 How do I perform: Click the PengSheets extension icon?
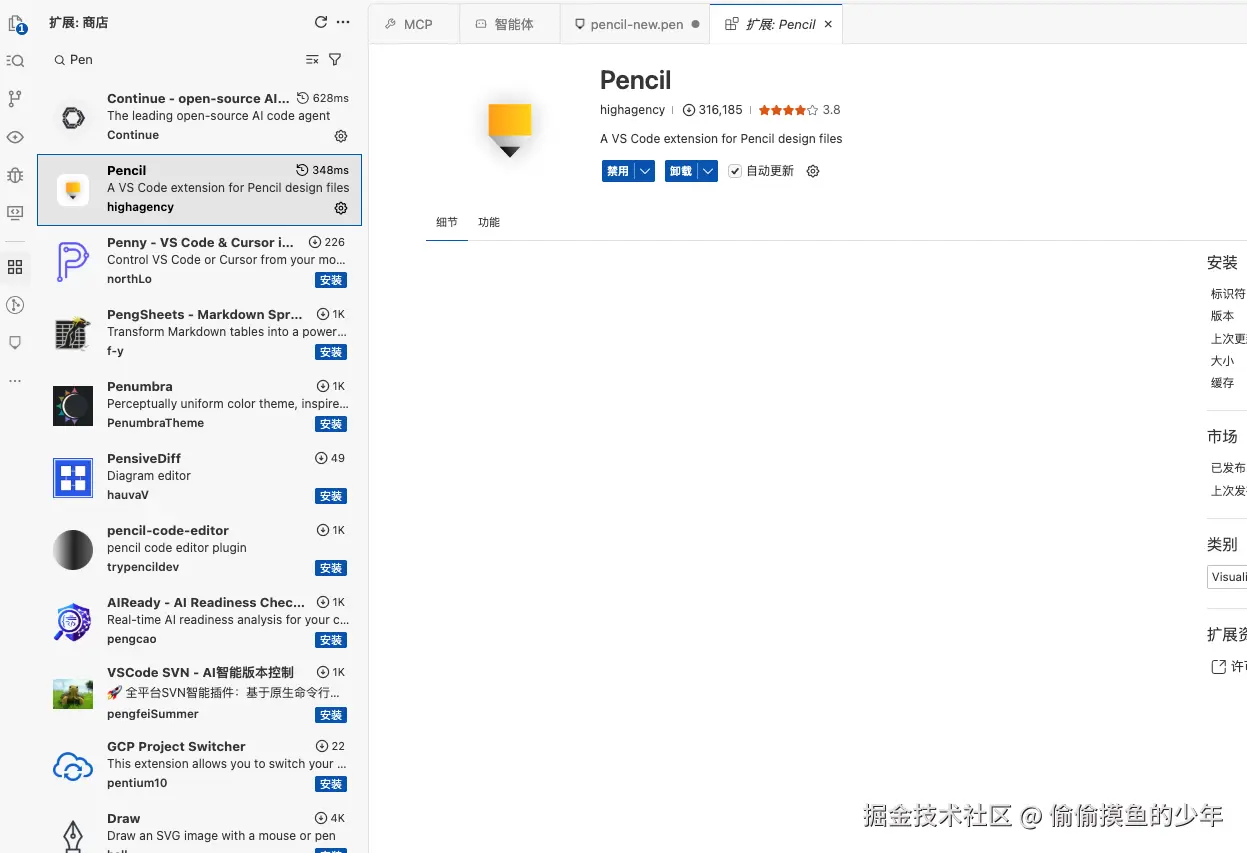(73, 333)
